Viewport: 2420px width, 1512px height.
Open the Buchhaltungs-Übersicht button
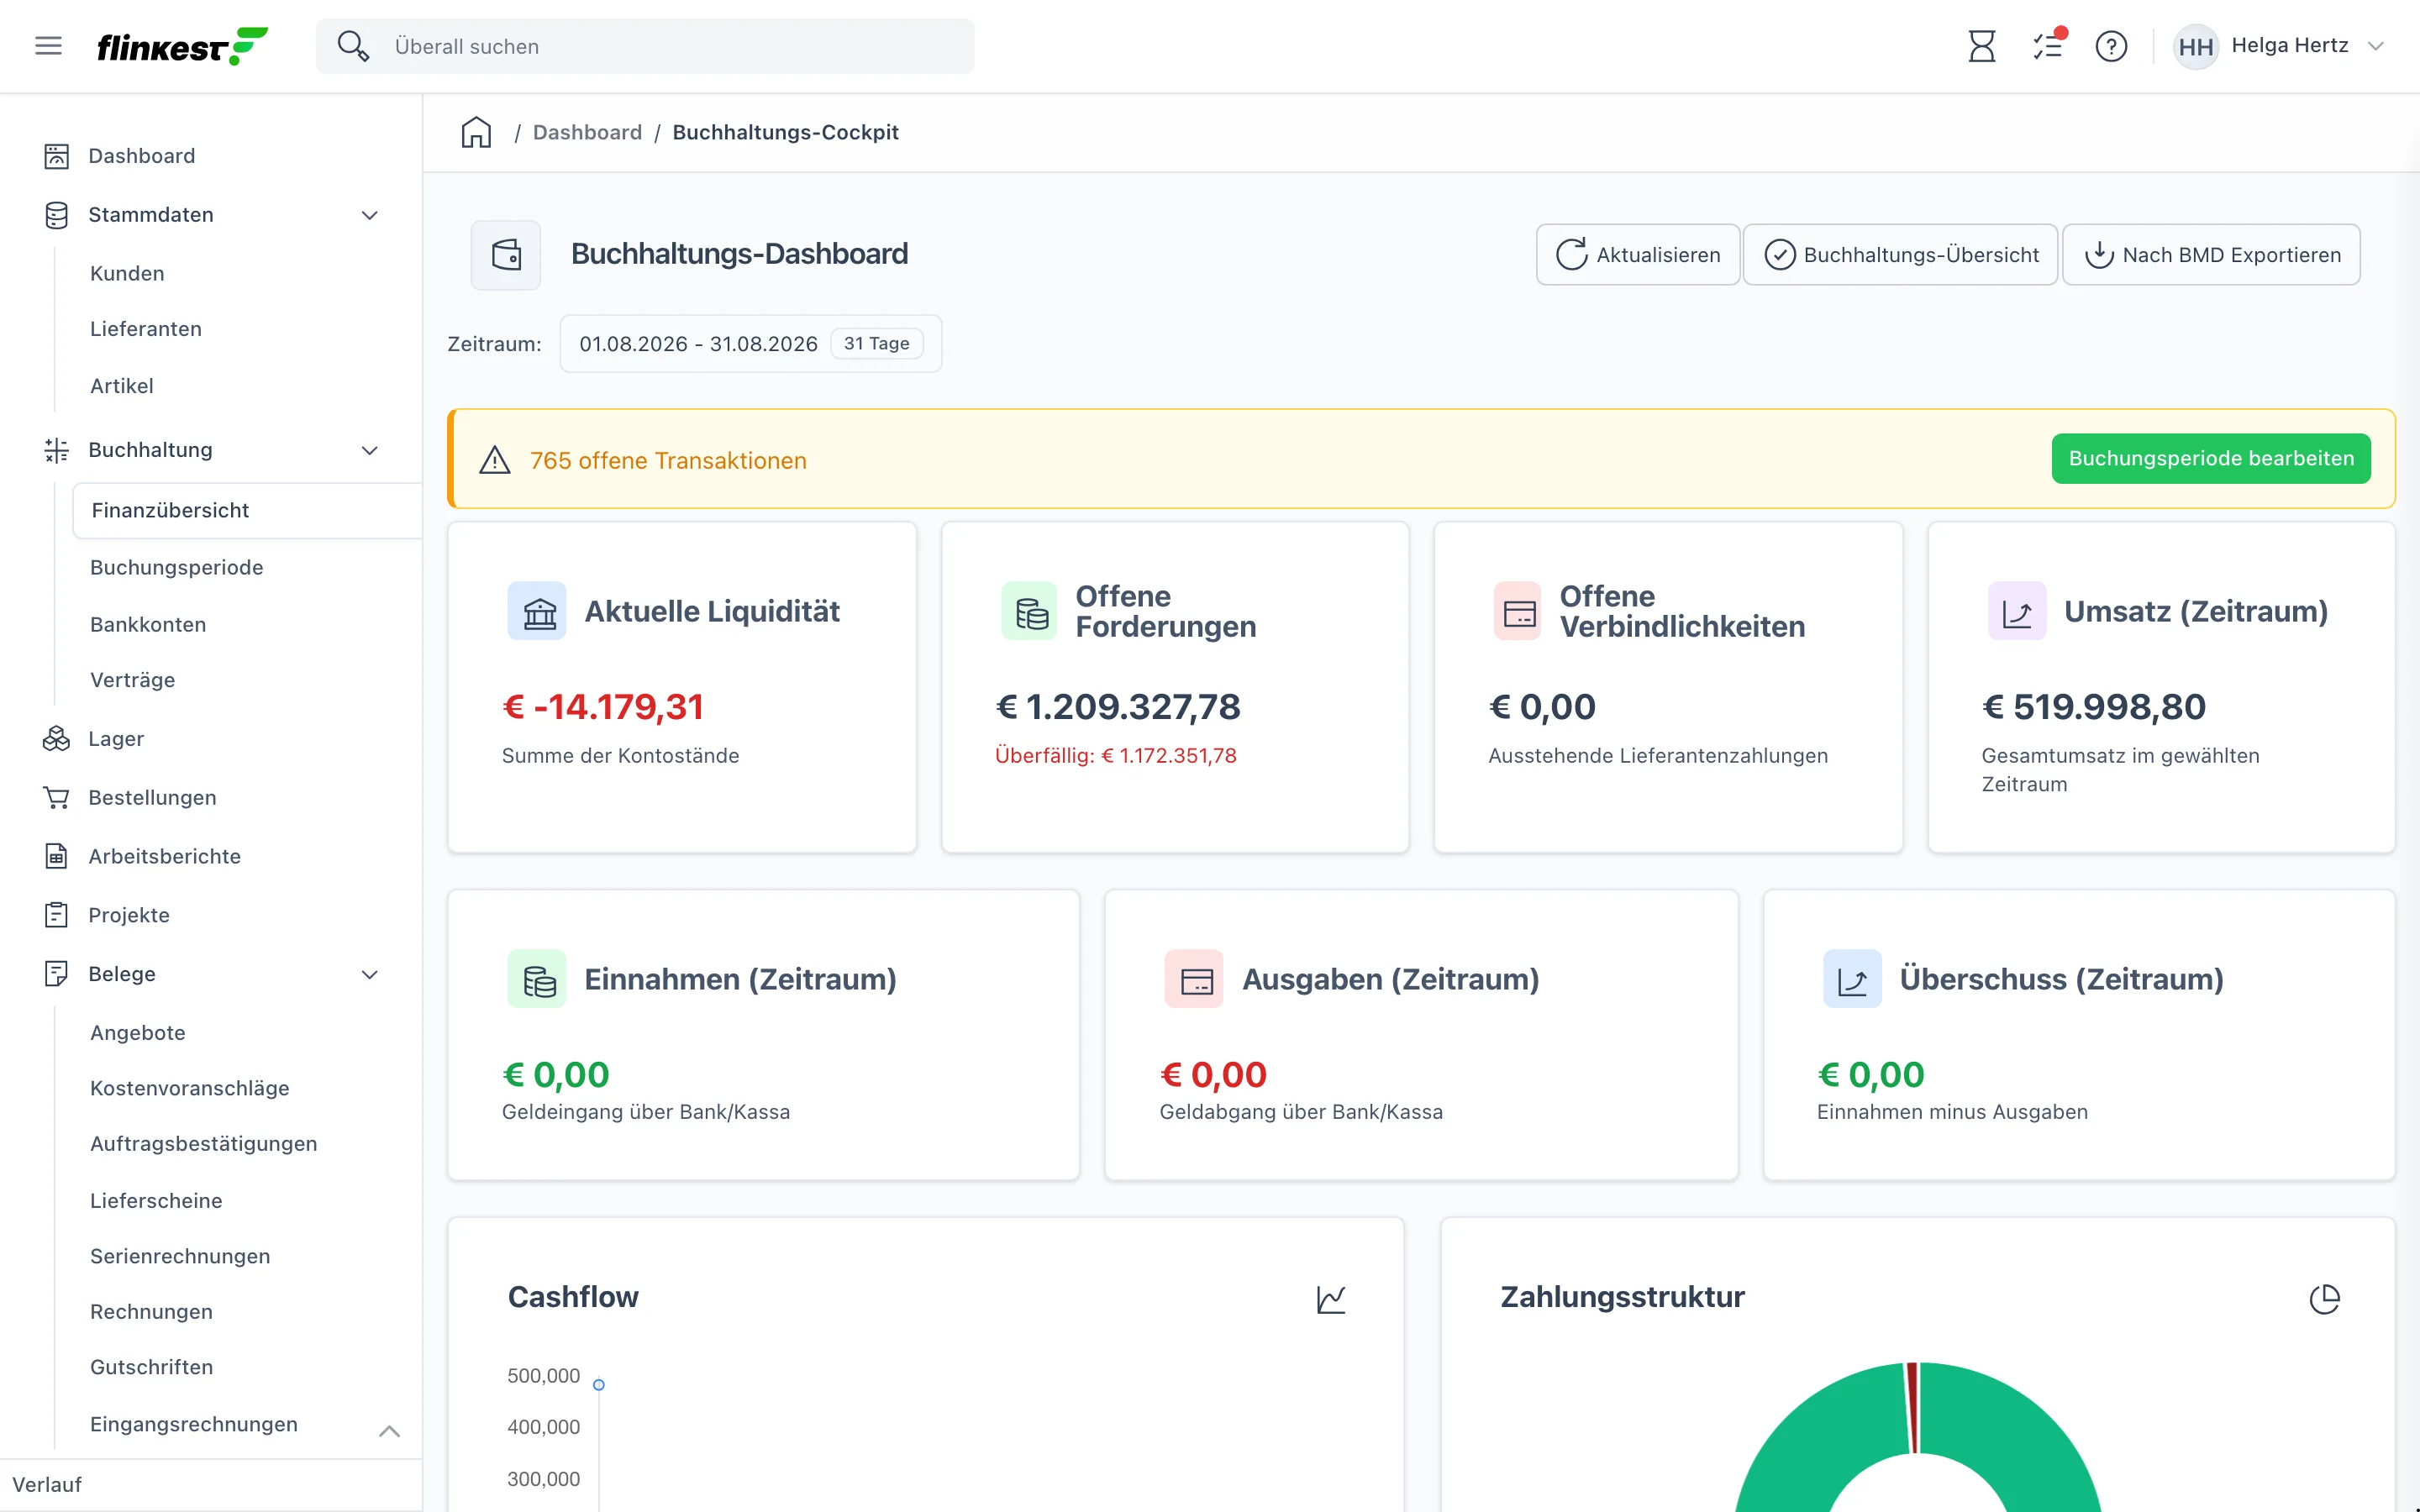1901,255
